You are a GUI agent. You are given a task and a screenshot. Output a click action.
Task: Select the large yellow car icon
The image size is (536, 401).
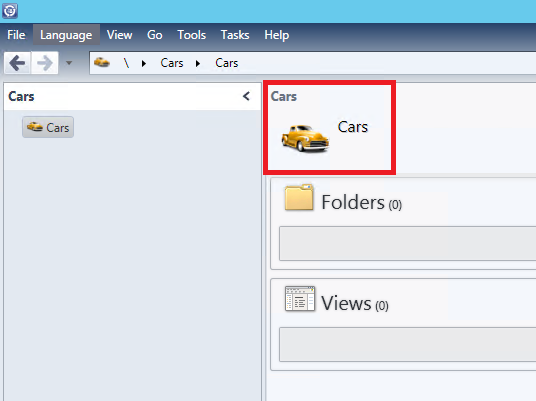point(305,138)
